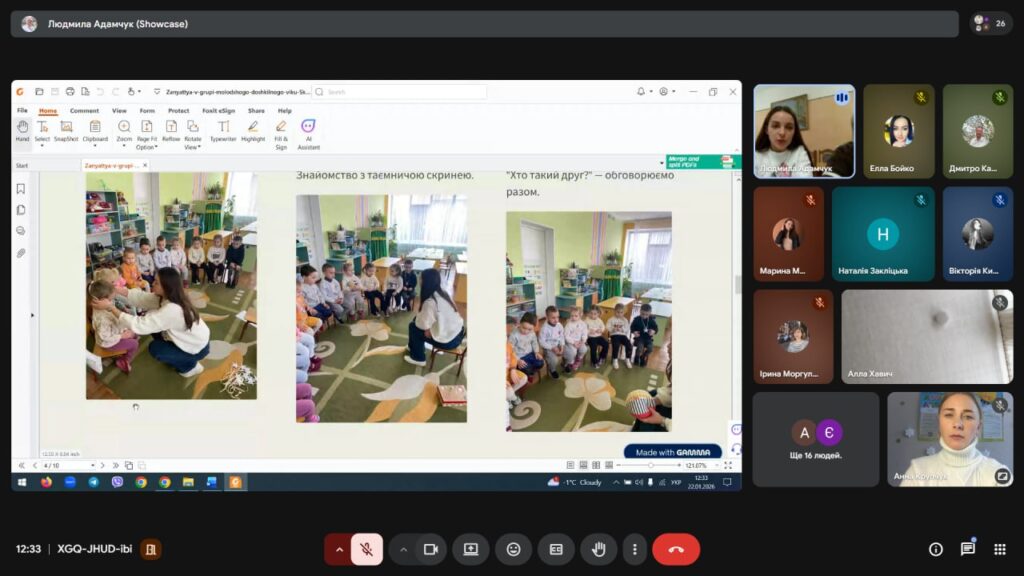This screenshot has height=576, width=1024.
Task: Leave the call with the red button
Action: [676, 549]
